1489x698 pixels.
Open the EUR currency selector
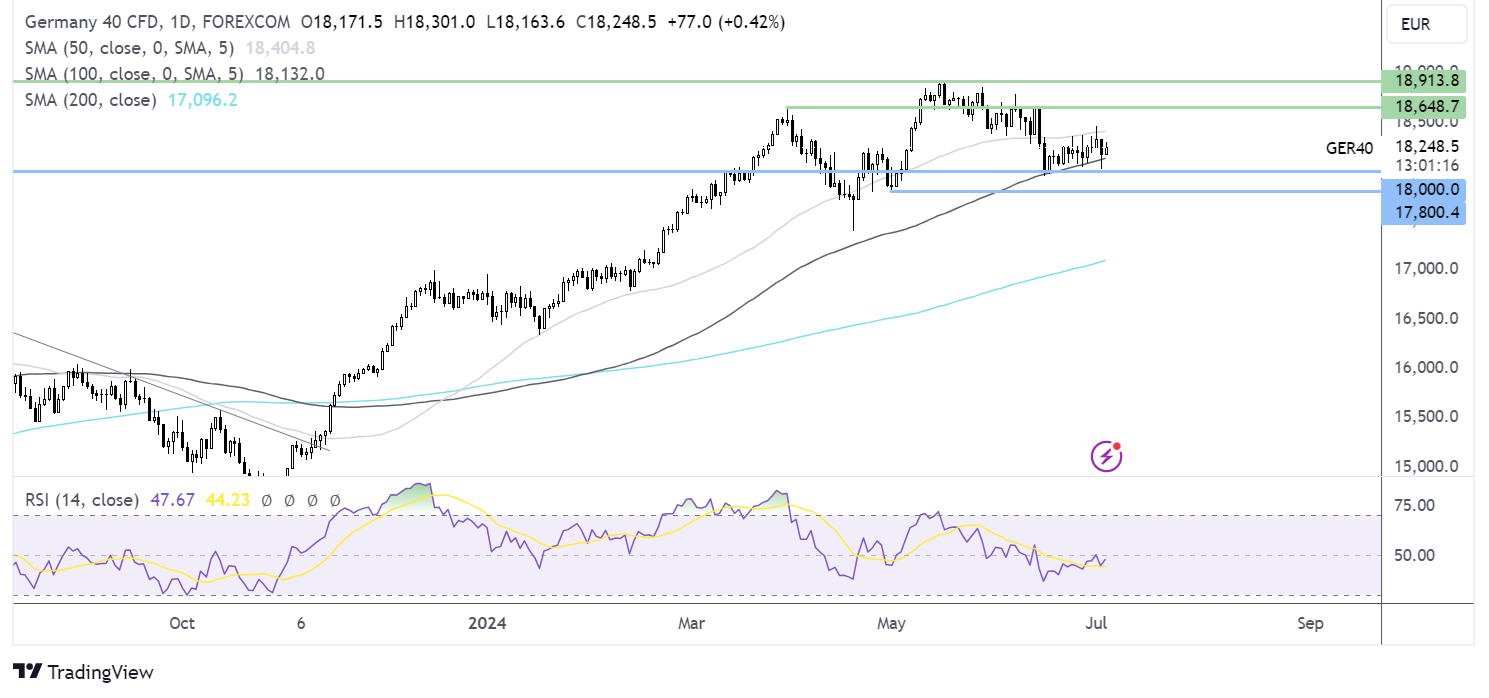(1427, 24)
